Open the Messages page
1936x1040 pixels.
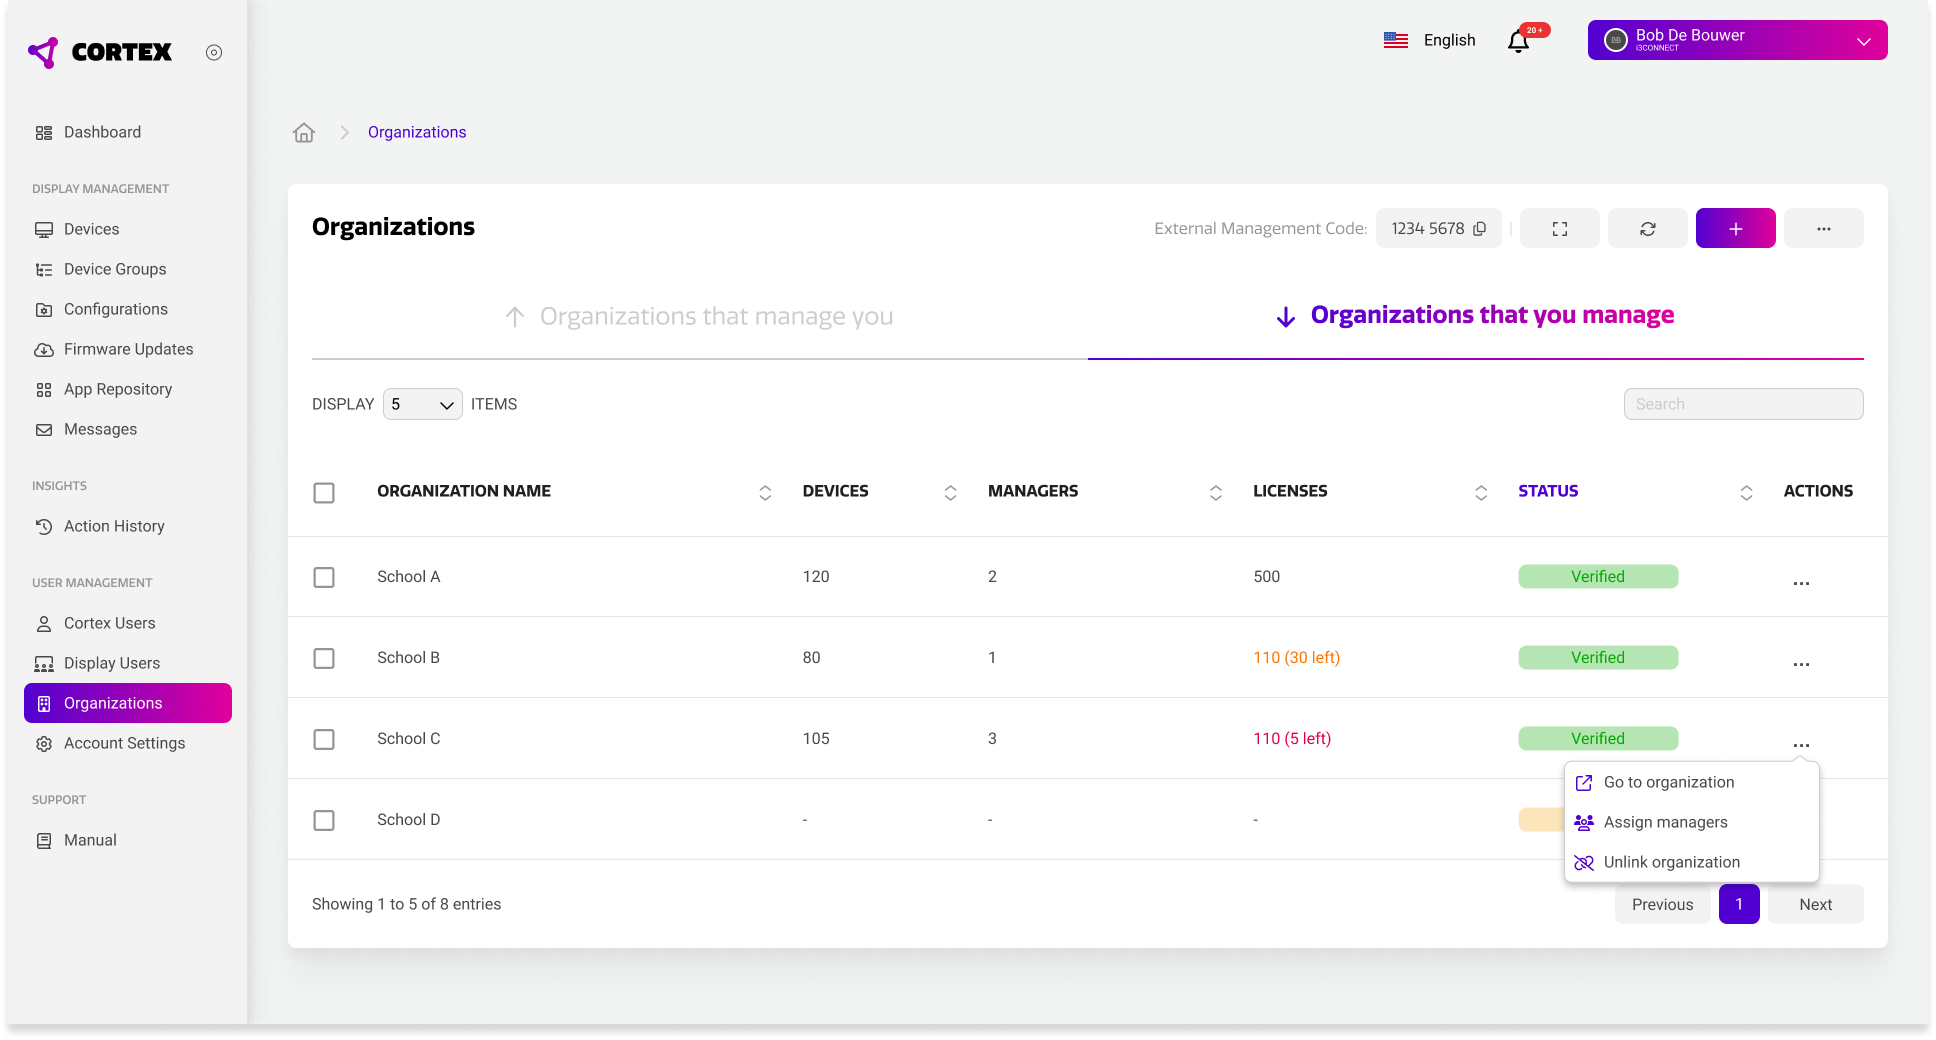point(100,429)
